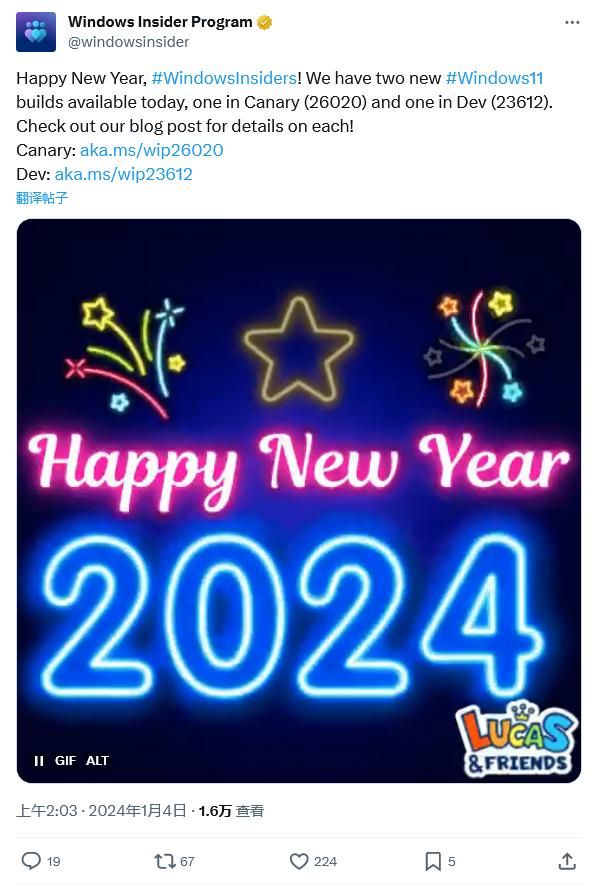The width and height of the screenshot is (598, 885).
Task: Open the #WindowsInsiders hashtag
Action: point(225,78)
